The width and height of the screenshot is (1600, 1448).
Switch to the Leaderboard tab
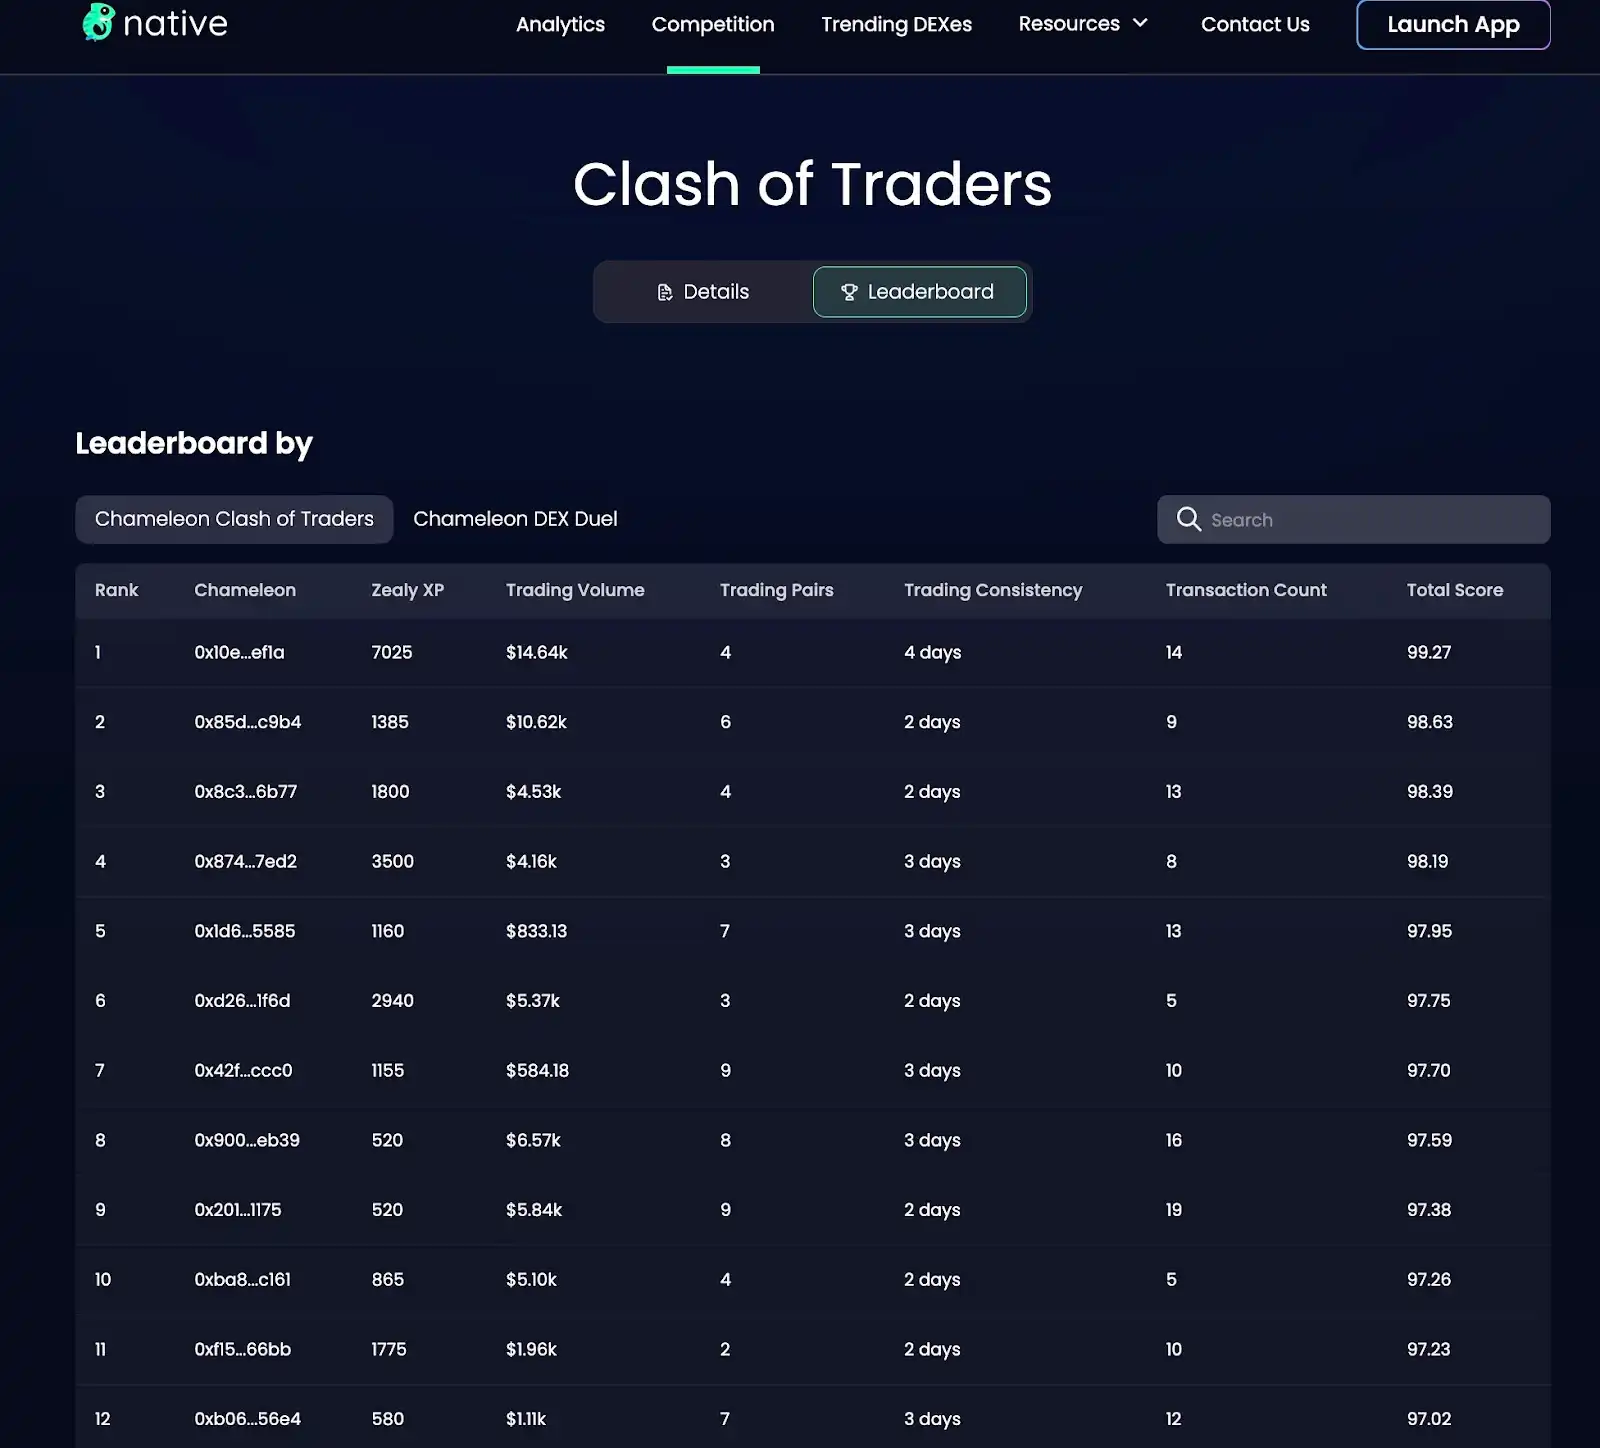919,292
